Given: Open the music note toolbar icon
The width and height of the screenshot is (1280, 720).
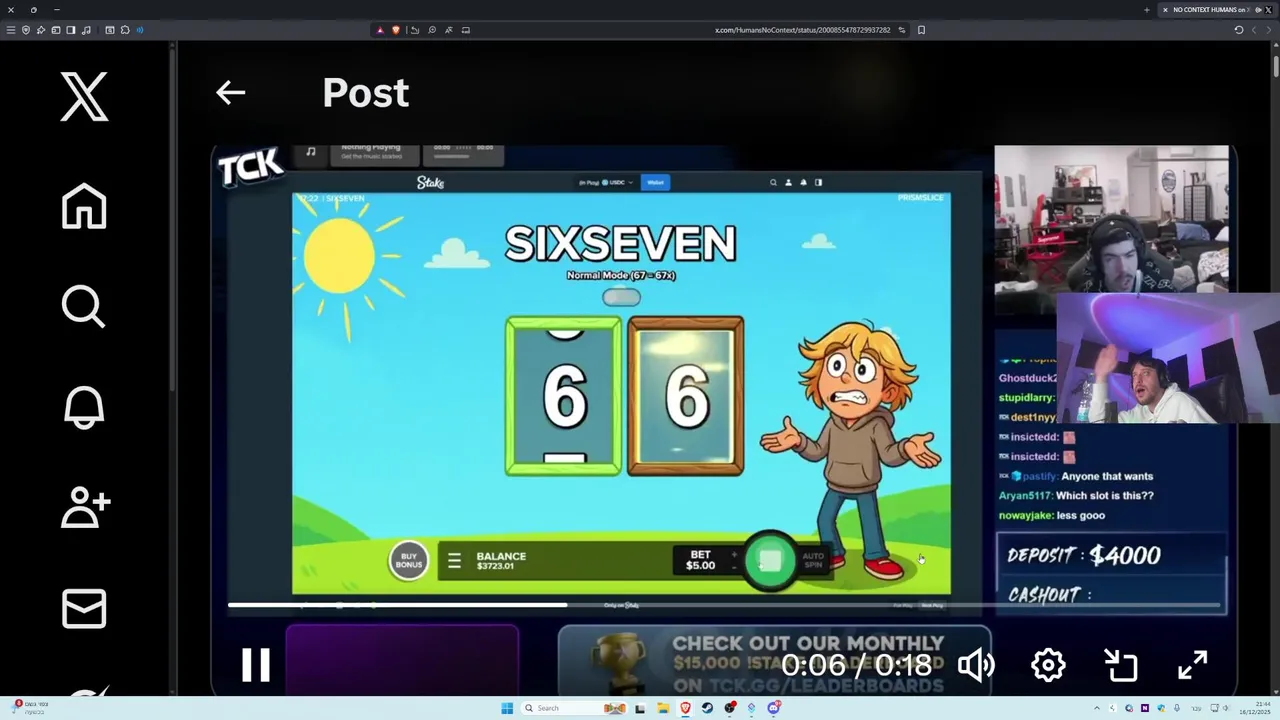Looking at the screenshot, I should pyautogui.click(x=86, y=30).
